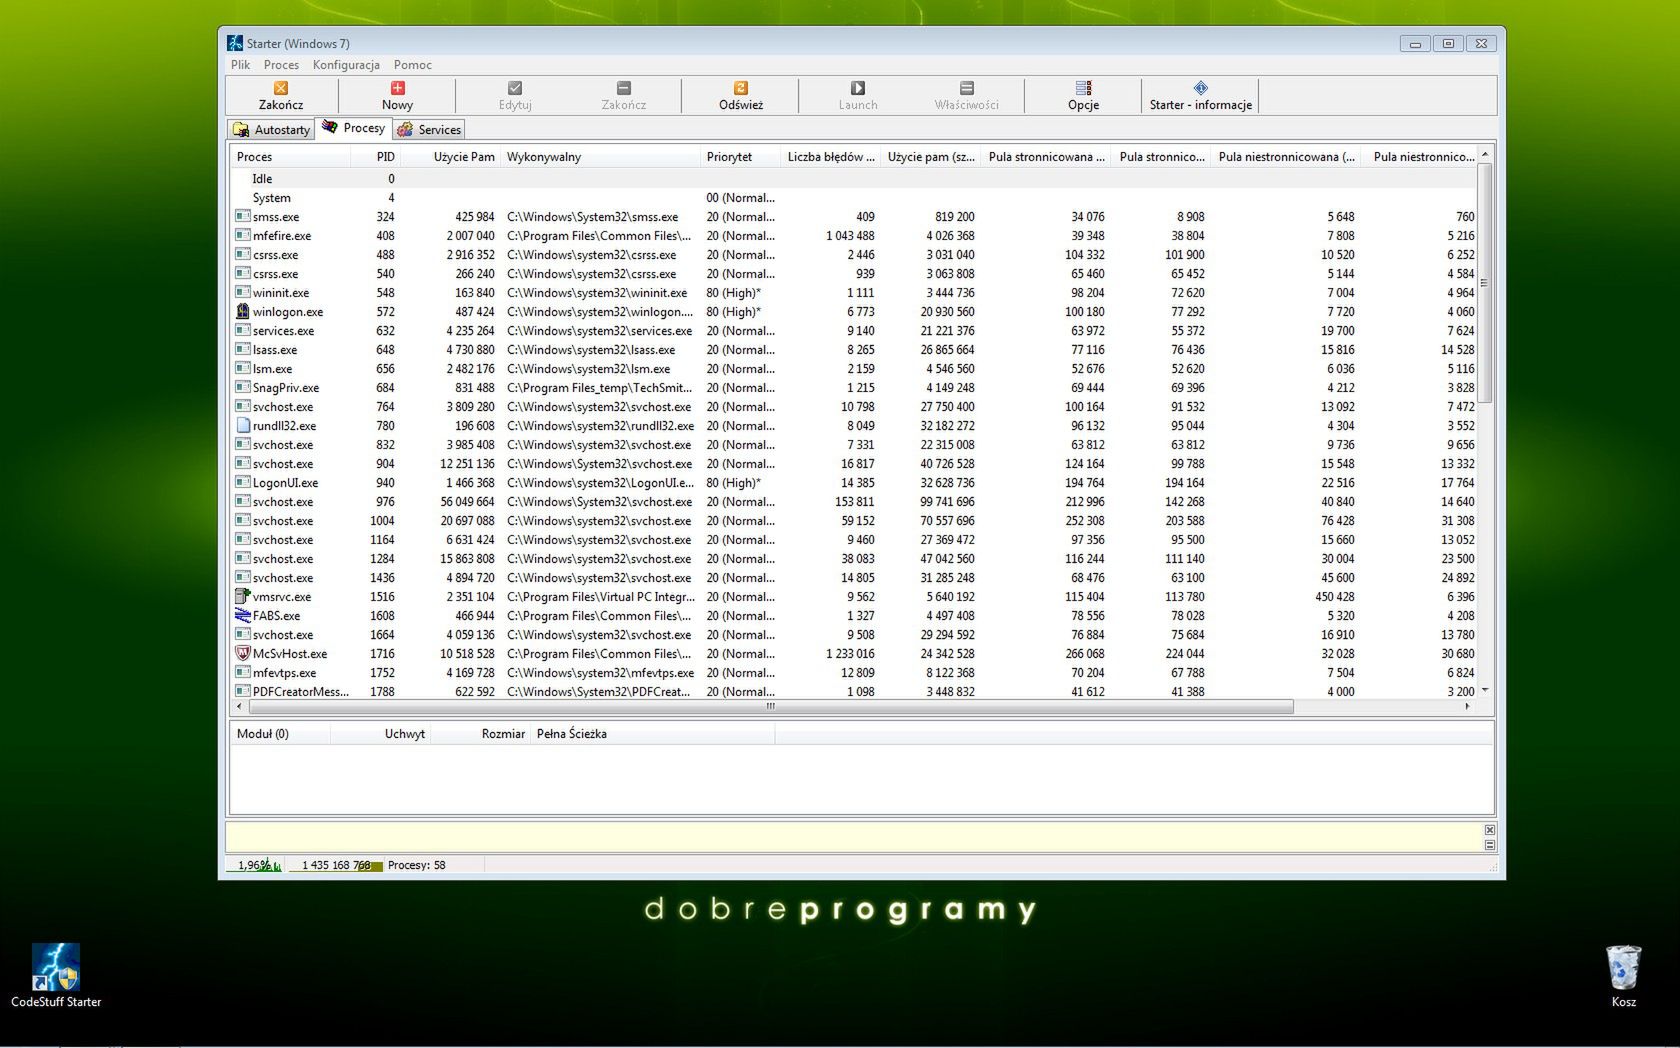Click Starter window title bar icon
The image size is (1680, 1048).
pyautogui.click(x=235, y=43)
